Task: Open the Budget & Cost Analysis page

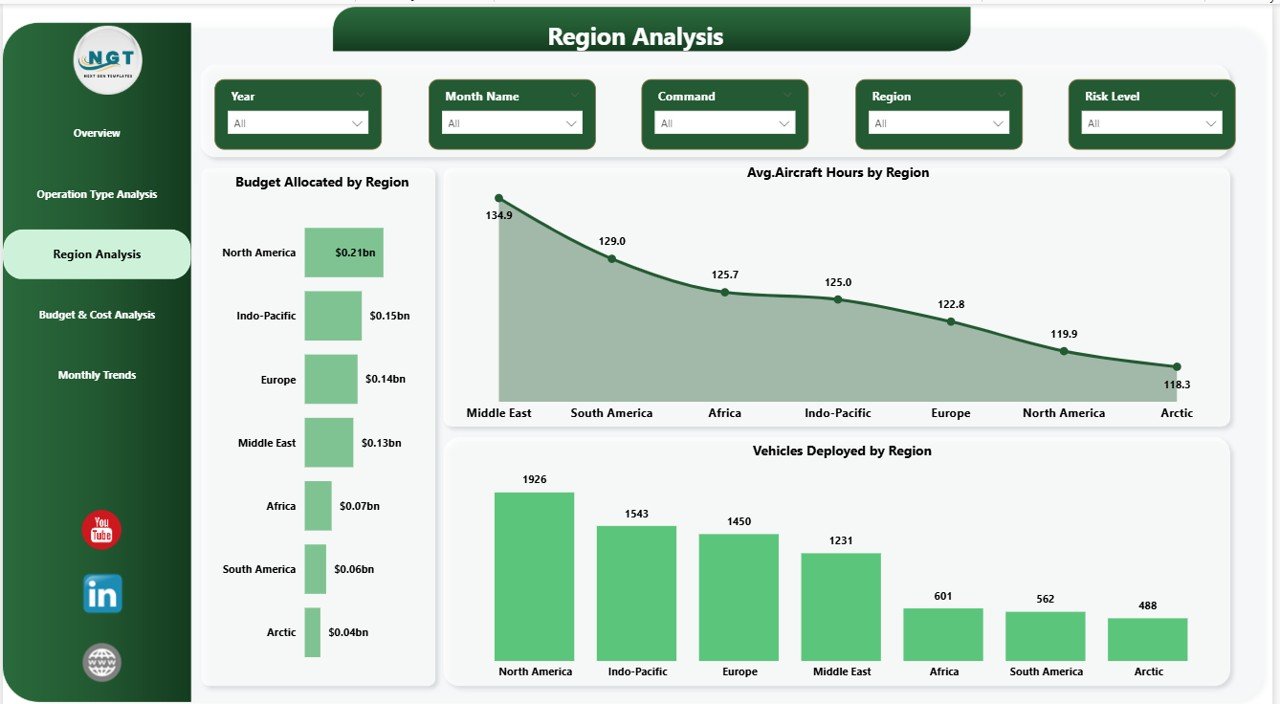Action: coord(96,314)
